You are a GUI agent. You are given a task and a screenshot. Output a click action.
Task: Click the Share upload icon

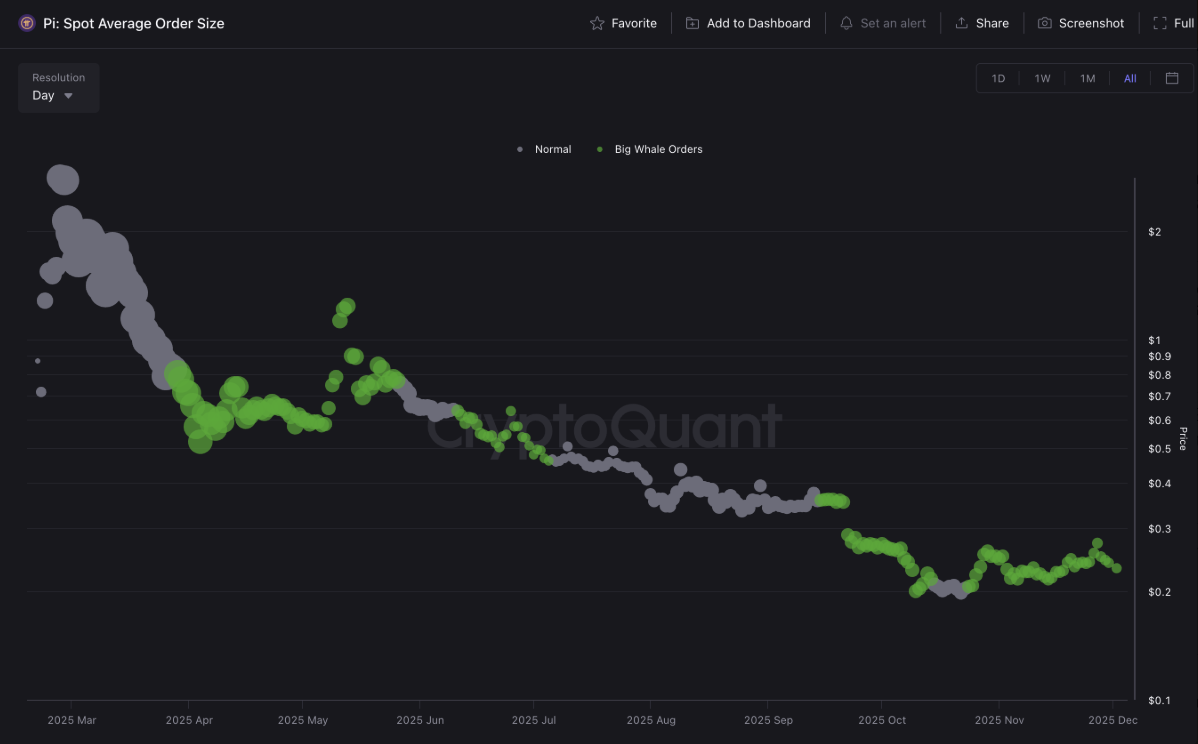(961, 23)
